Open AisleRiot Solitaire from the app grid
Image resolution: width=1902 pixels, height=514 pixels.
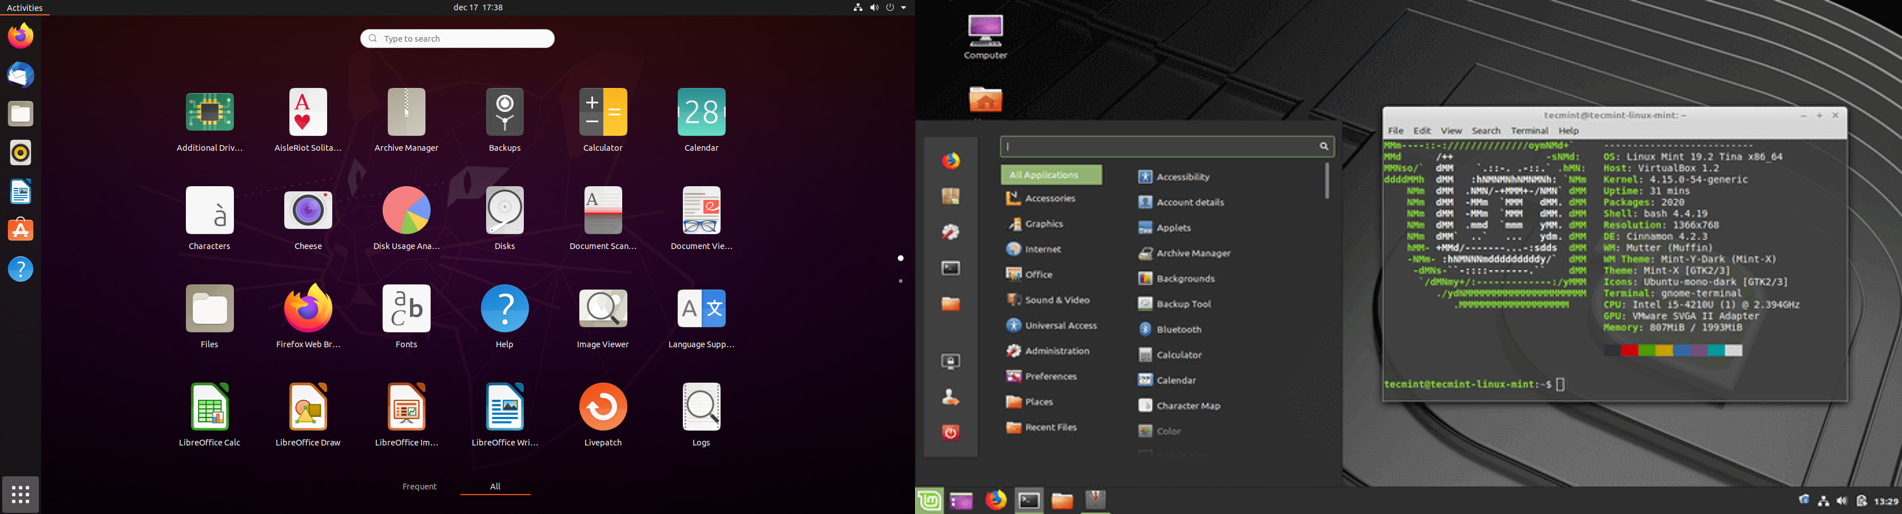[307, 114]
